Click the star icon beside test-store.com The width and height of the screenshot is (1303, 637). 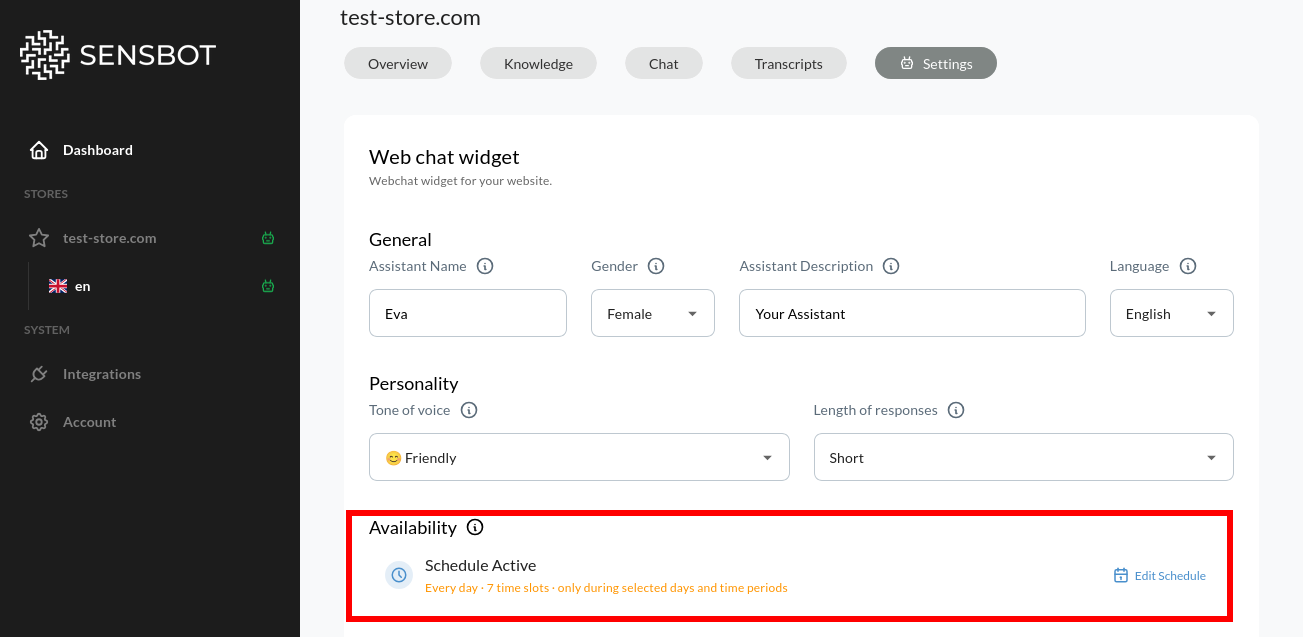[x=38, y=238]
